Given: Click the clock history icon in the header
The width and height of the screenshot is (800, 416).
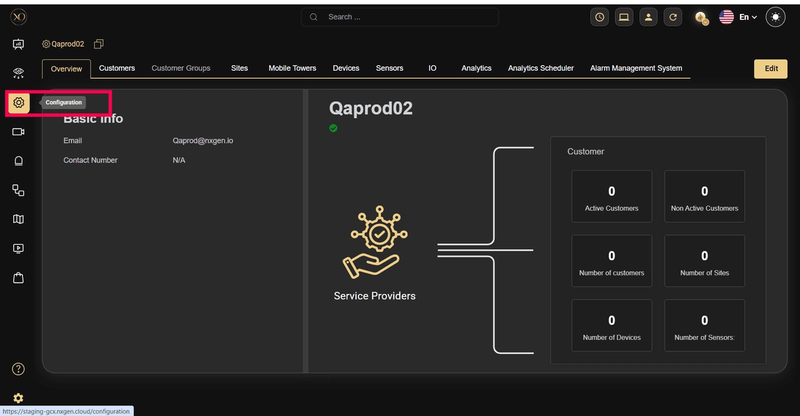Looking at the screenshot, I should [x=599, y=17].
